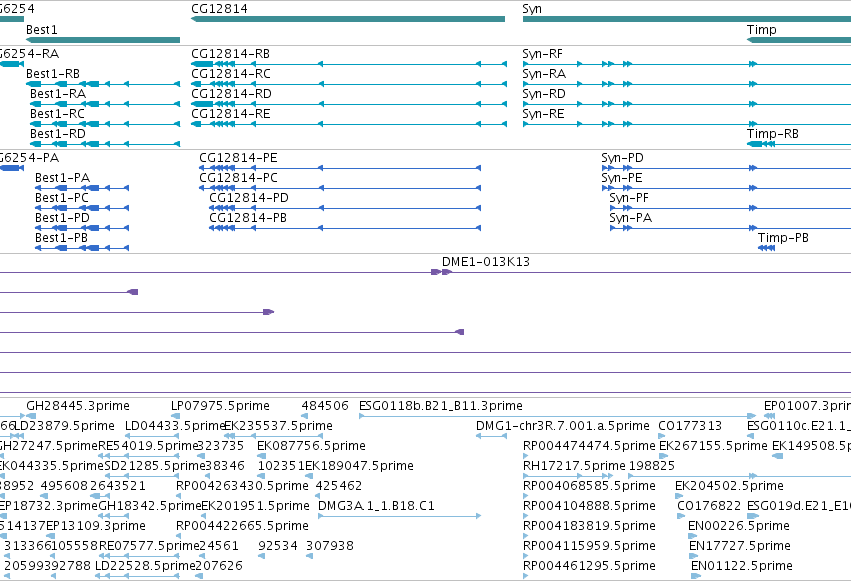The height and width of the screenshot is (581, 851).
Task: Click the Timp-RB transcript label
Action: coord(773,134)
